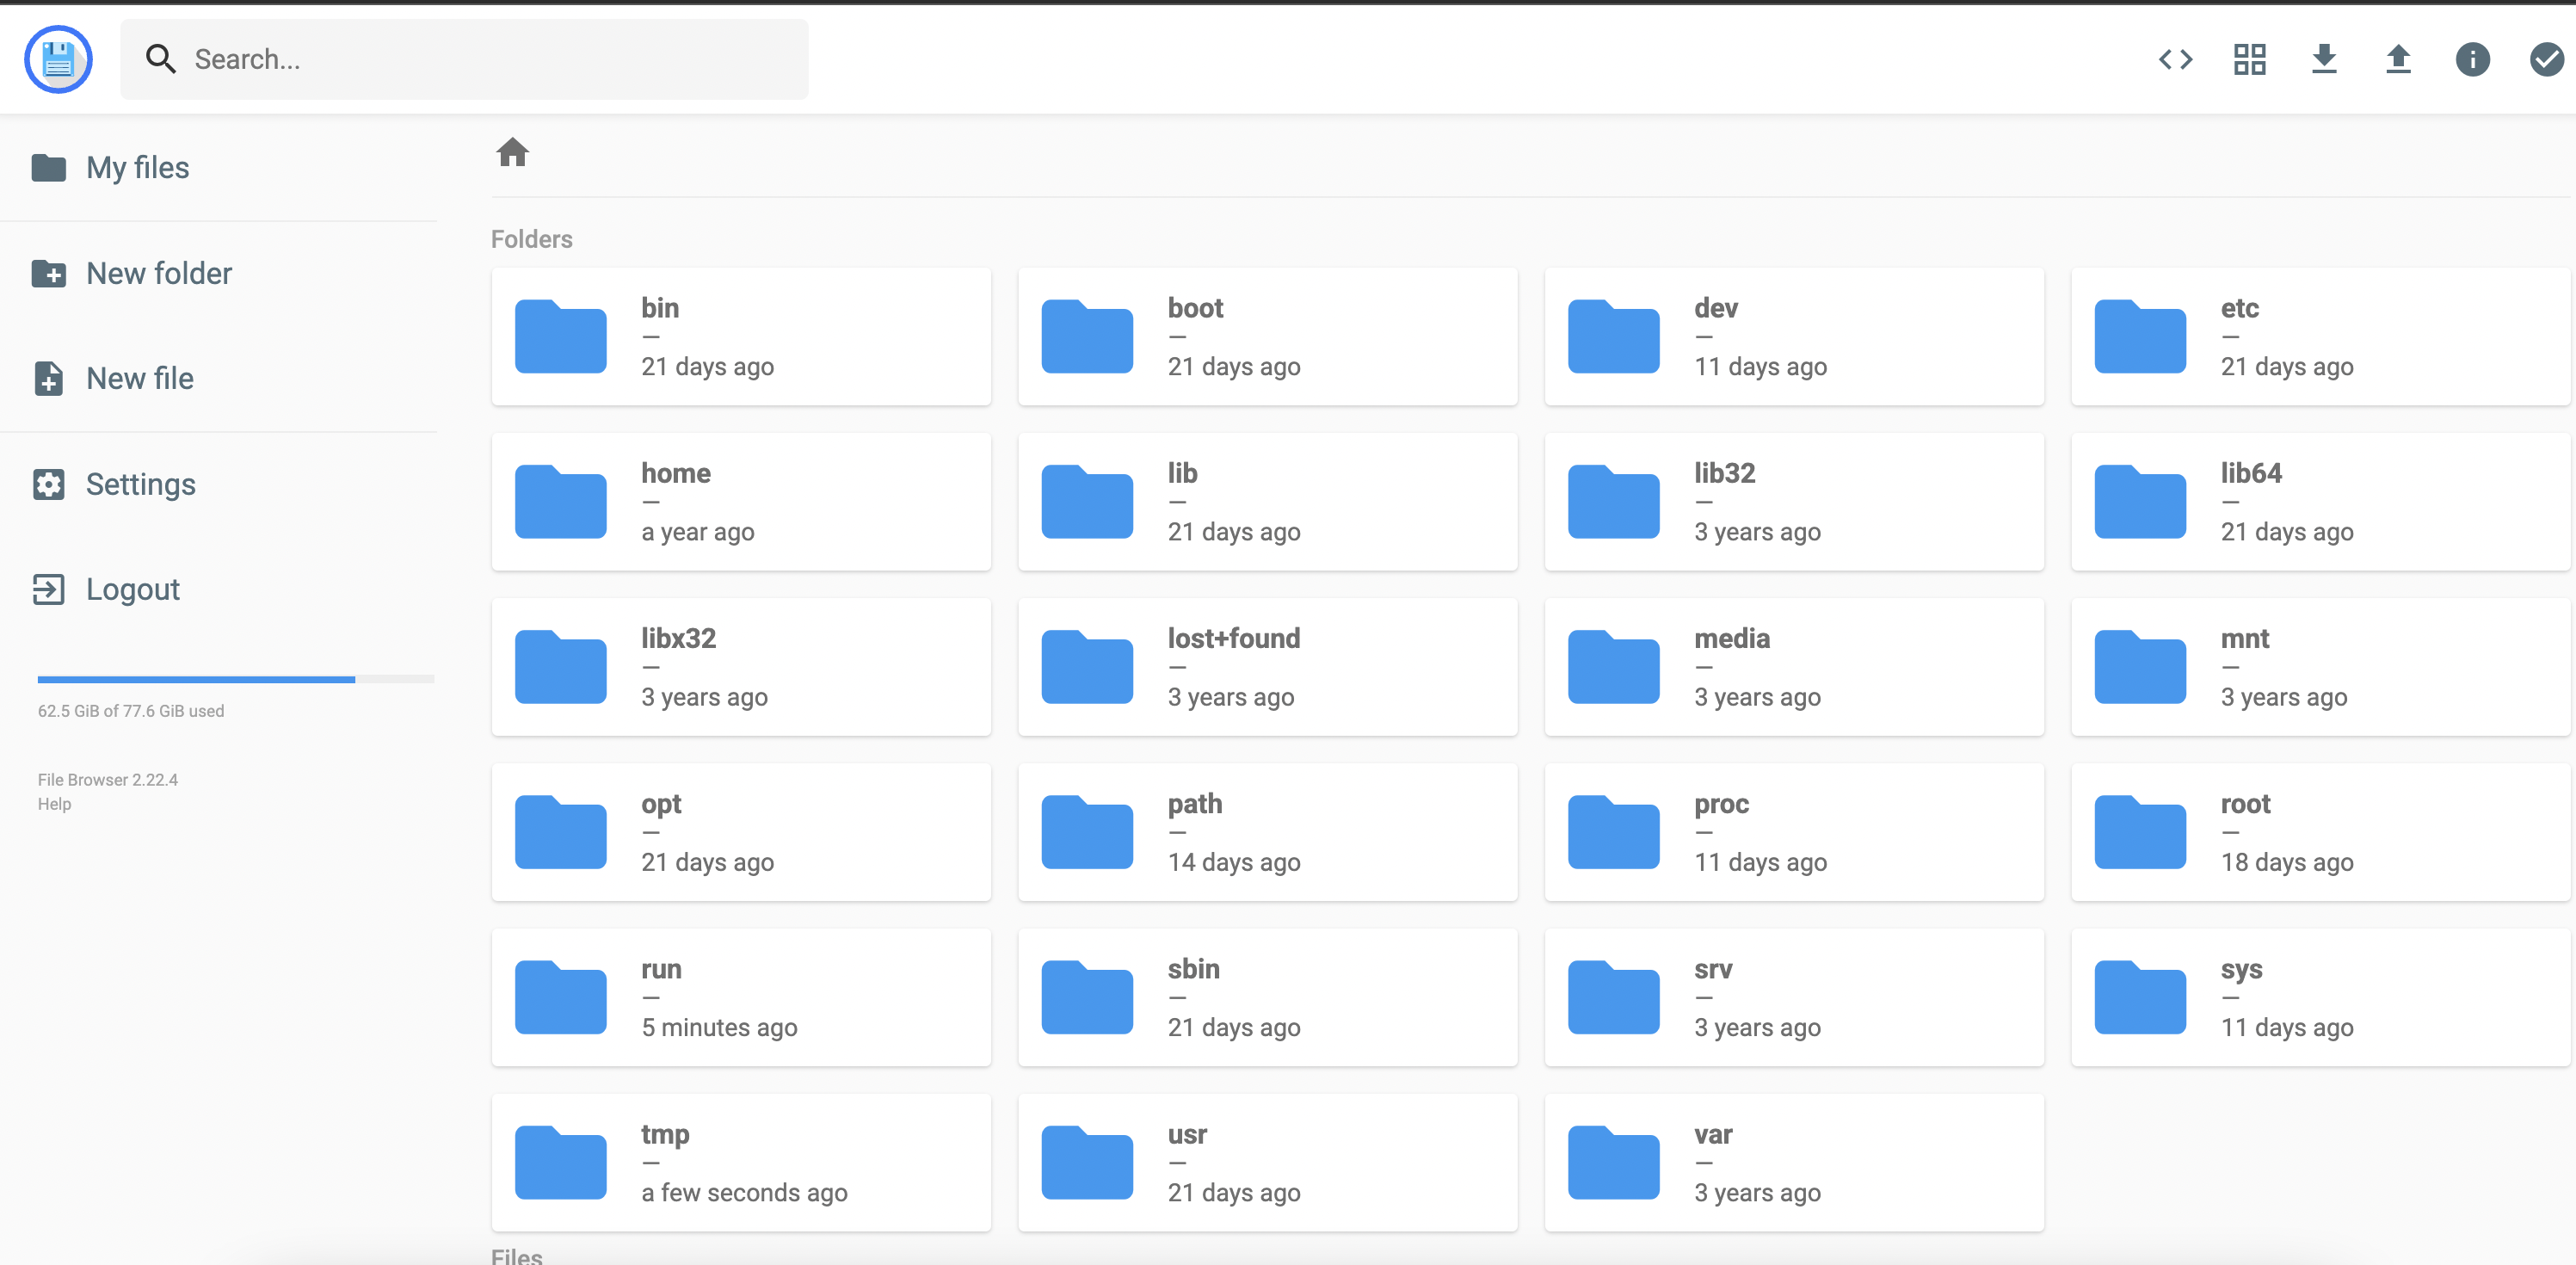Download files using the download icon
Image resolution: width=2576 pixels, height=1265 pixels.
point(2325,60)
